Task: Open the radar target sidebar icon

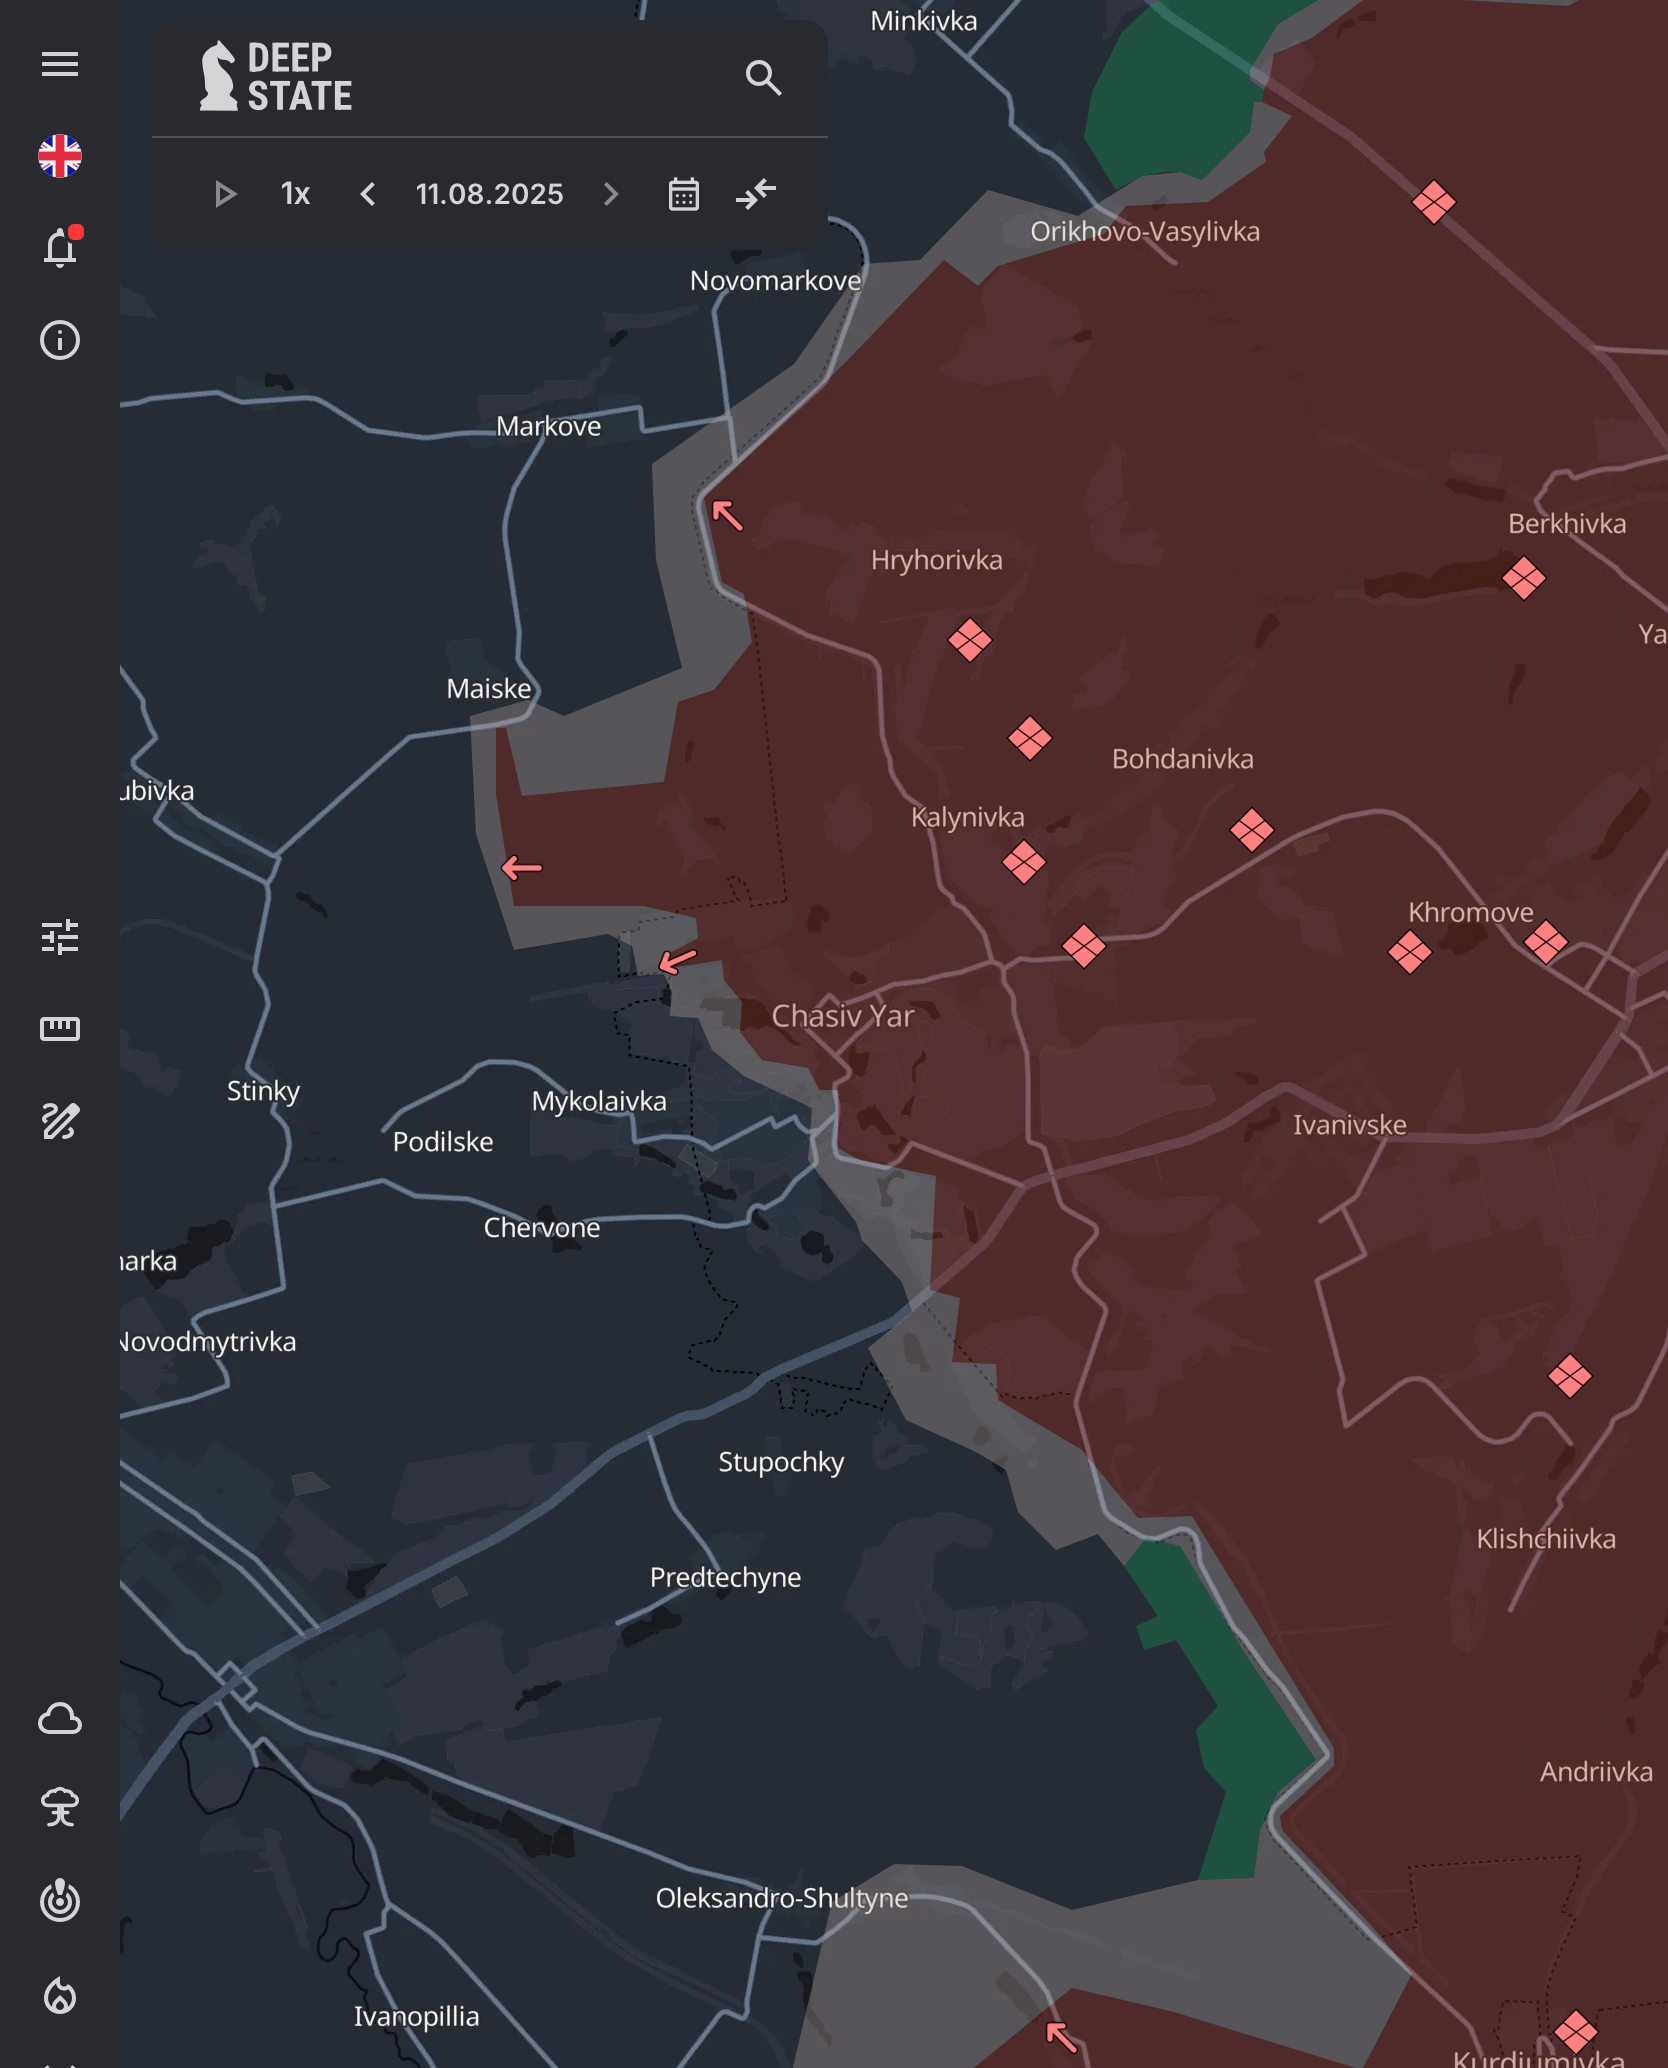Action: 60,1900
